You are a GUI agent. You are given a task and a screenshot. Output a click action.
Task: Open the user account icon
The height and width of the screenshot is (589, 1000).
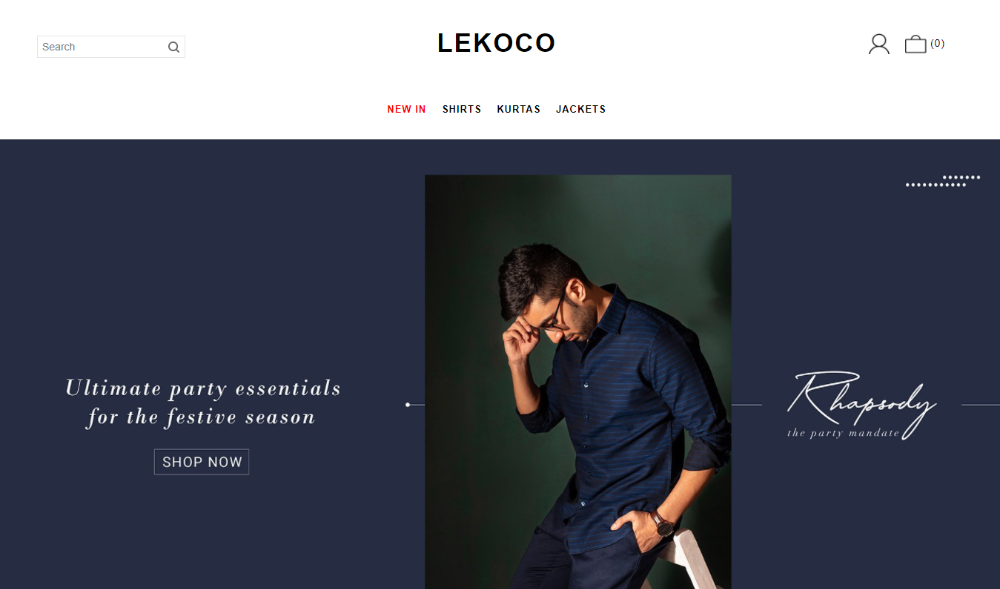879,44
